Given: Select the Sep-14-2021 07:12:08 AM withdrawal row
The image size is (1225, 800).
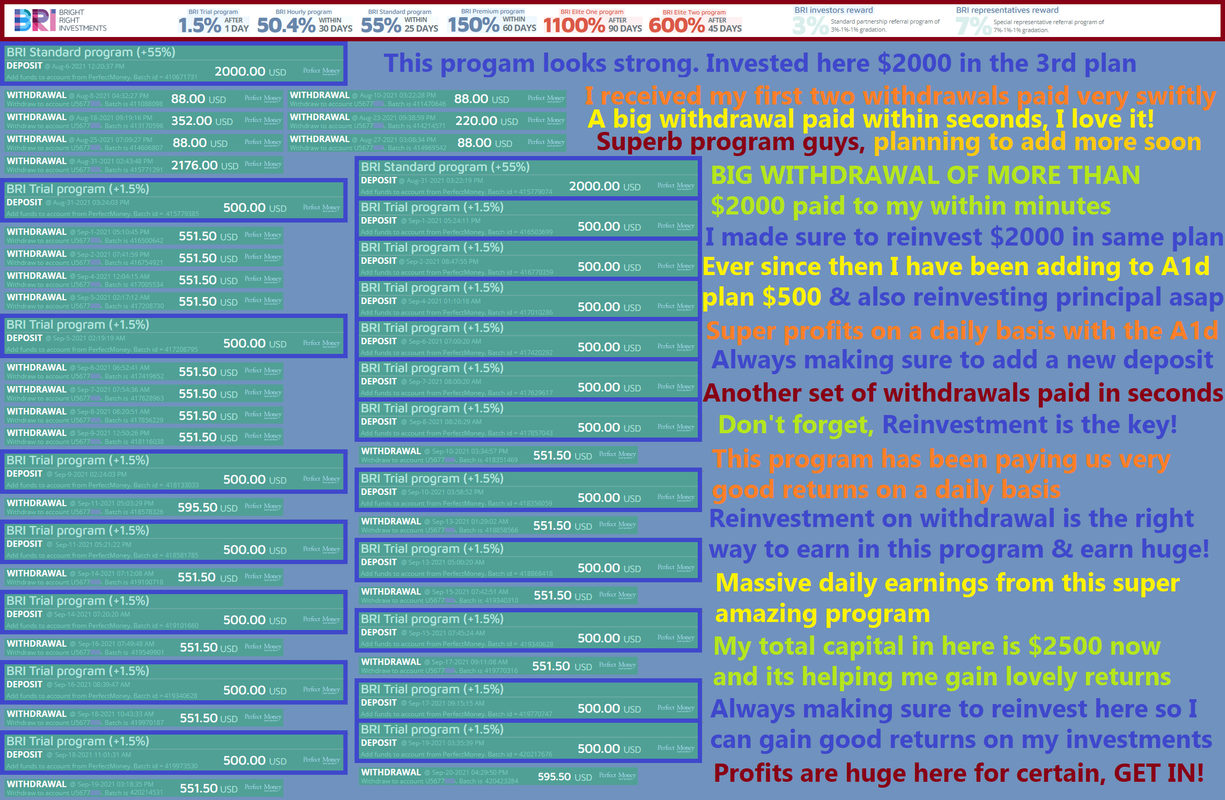Looking at the screenshot, I should (145, 577).
